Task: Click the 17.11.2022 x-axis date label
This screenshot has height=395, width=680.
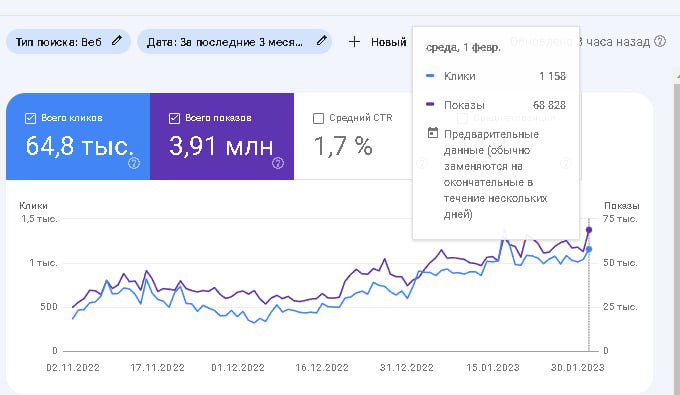Action: pos(157,368)
